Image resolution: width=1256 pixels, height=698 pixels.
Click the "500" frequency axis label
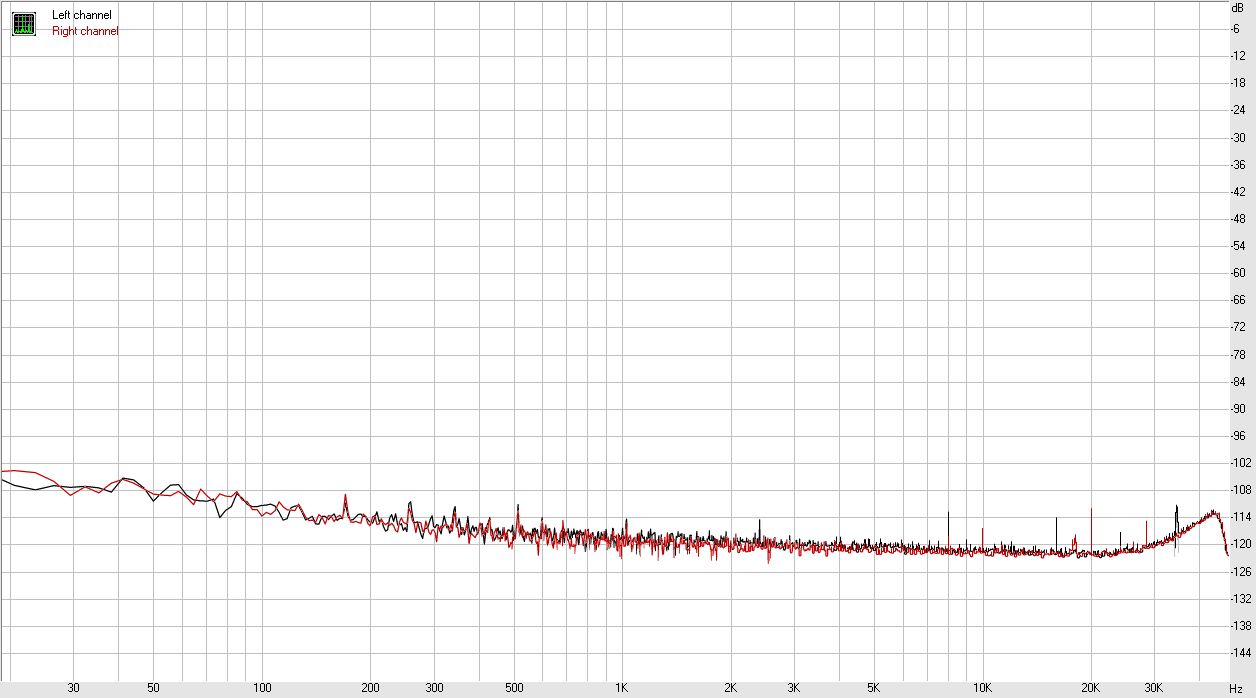514,689
